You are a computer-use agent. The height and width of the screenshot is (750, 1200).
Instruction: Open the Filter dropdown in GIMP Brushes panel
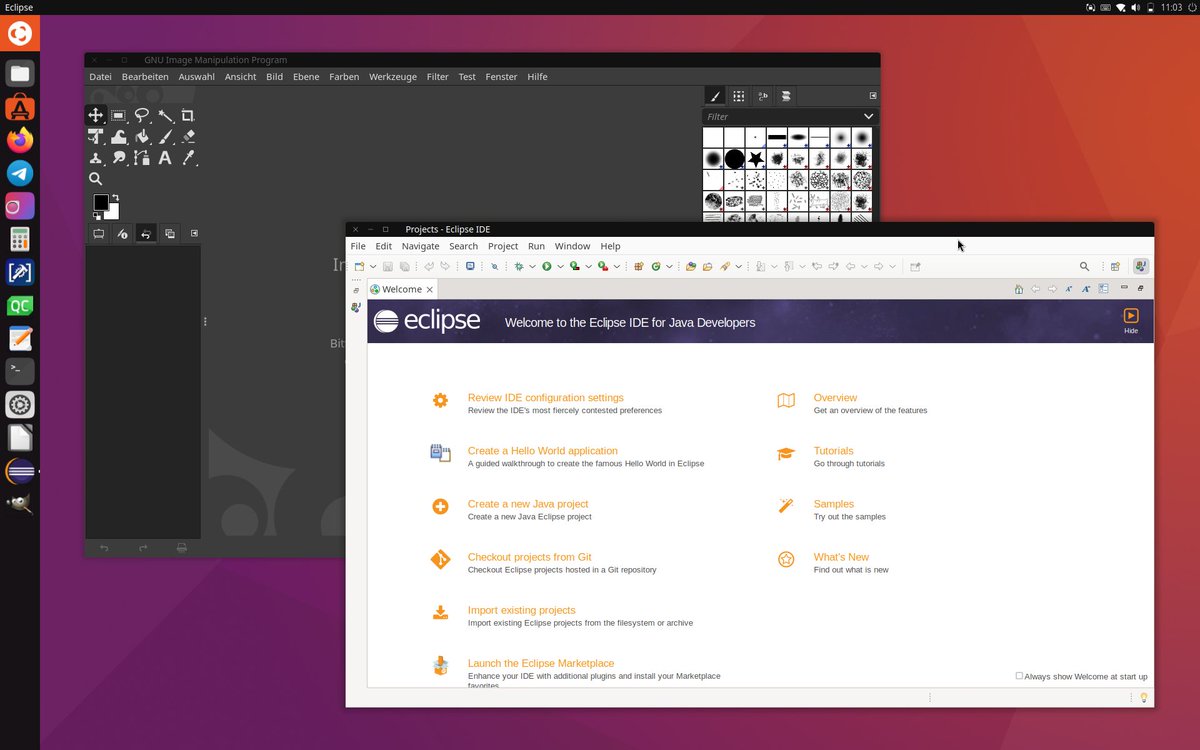click(x=866, y=116)
